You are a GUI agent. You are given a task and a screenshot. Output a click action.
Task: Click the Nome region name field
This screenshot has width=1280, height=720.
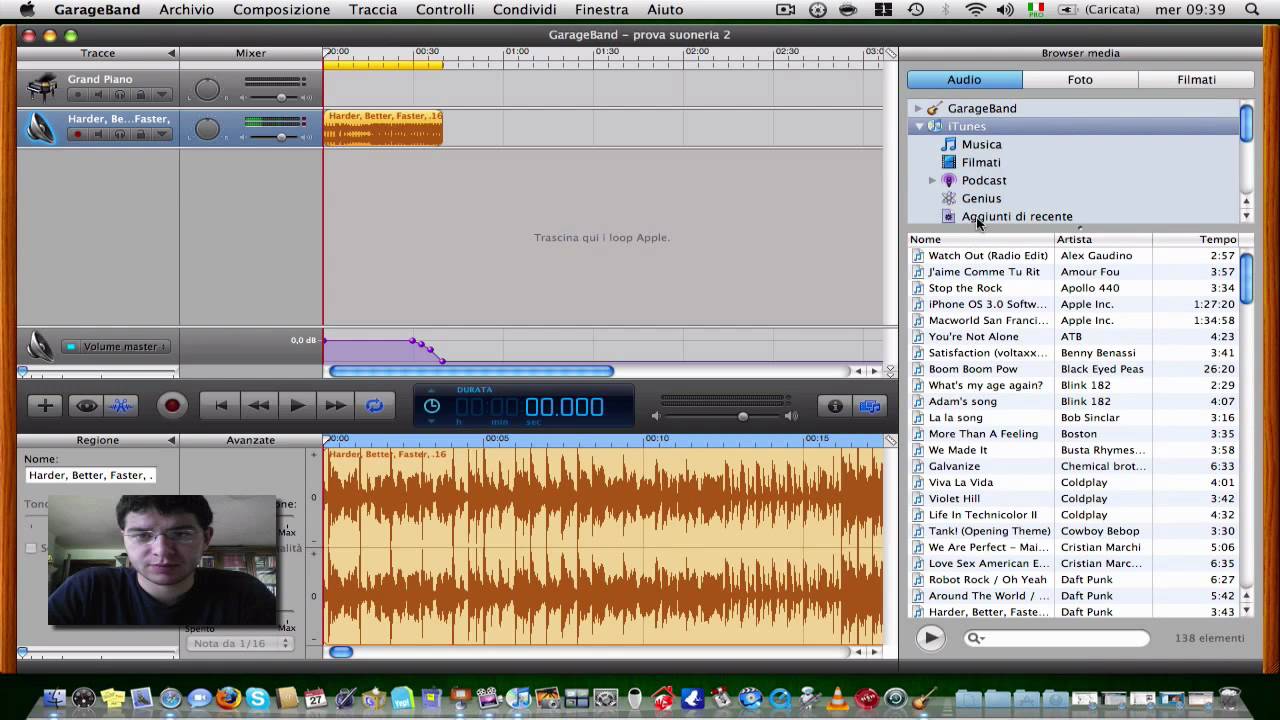90,475
